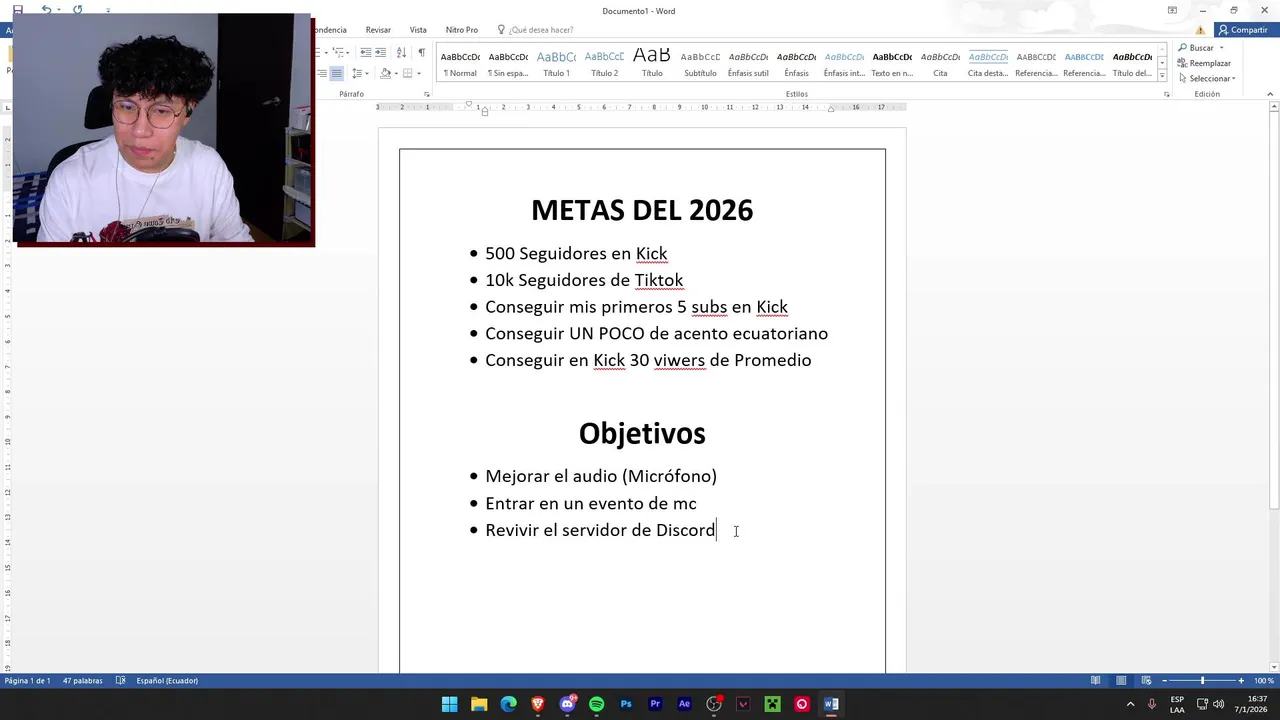1280x720 pixels.
Task: Click the Buscar find button
Action: click(1194, 48)
